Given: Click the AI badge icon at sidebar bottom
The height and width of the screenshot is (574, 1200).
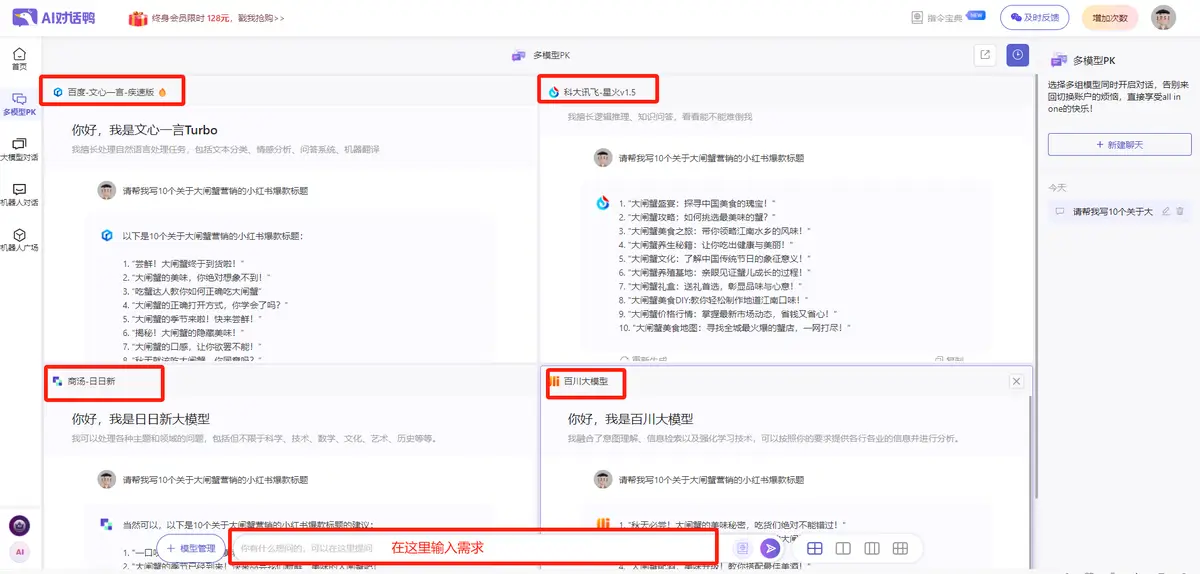Looking at the screenshot, I should tap(19, 552).
